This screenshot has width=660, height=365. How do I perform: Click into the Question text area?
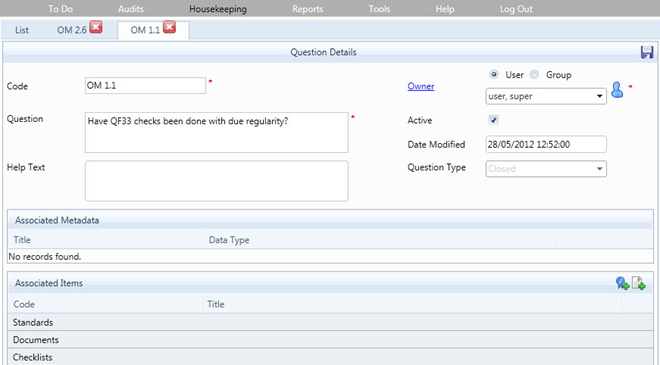point(217,132)
